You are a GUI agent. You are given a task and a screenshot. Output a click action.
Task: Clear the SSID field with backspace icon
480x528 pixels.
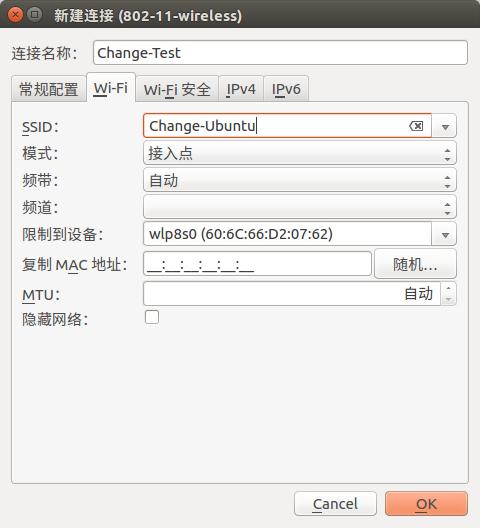coord(416,126)
